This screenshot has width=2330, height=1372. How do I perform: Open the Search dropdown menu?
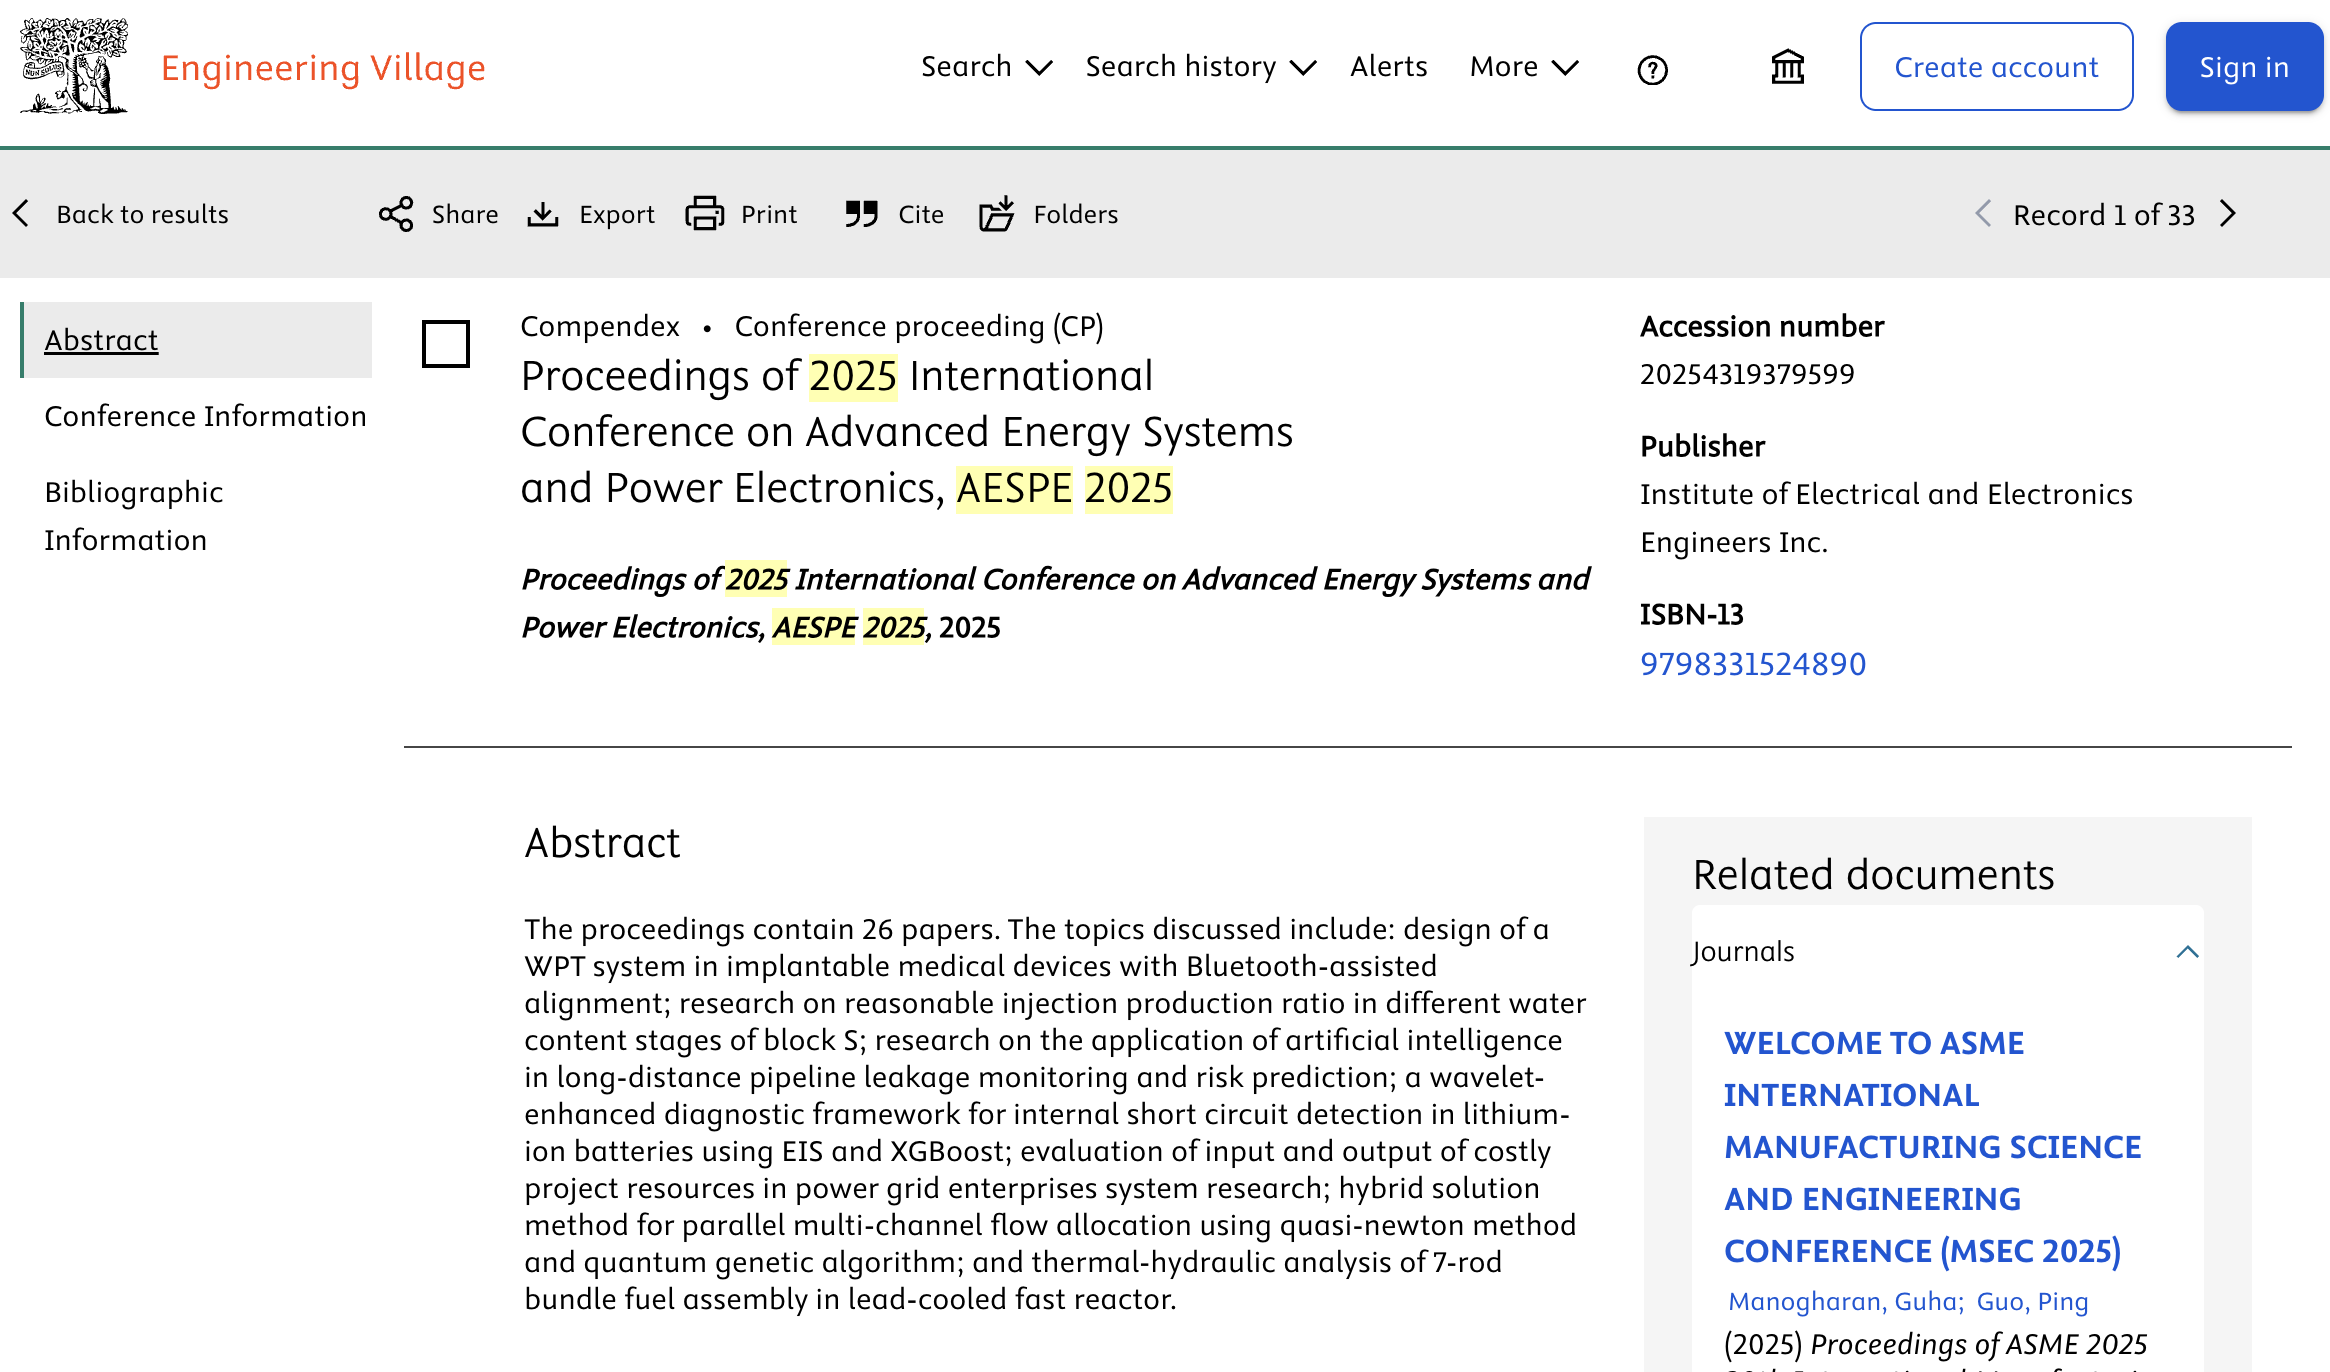(985, 67)
